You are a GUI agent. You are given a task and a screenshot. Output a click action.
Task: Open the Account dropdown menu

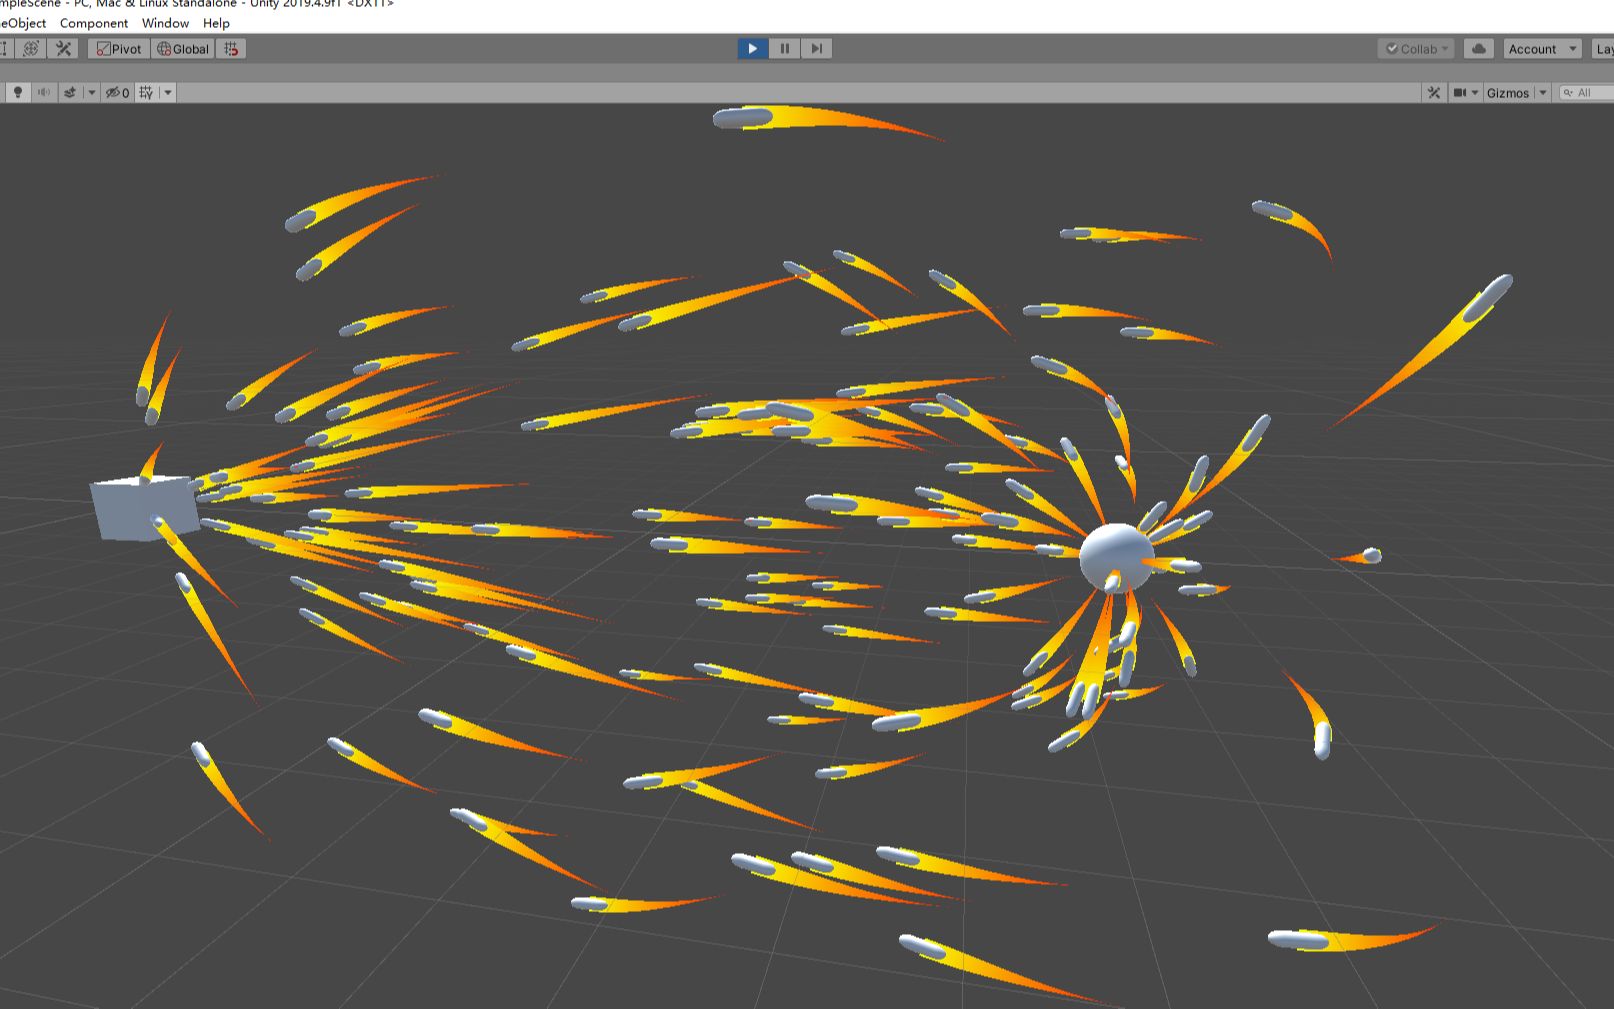coord(1540,48)
